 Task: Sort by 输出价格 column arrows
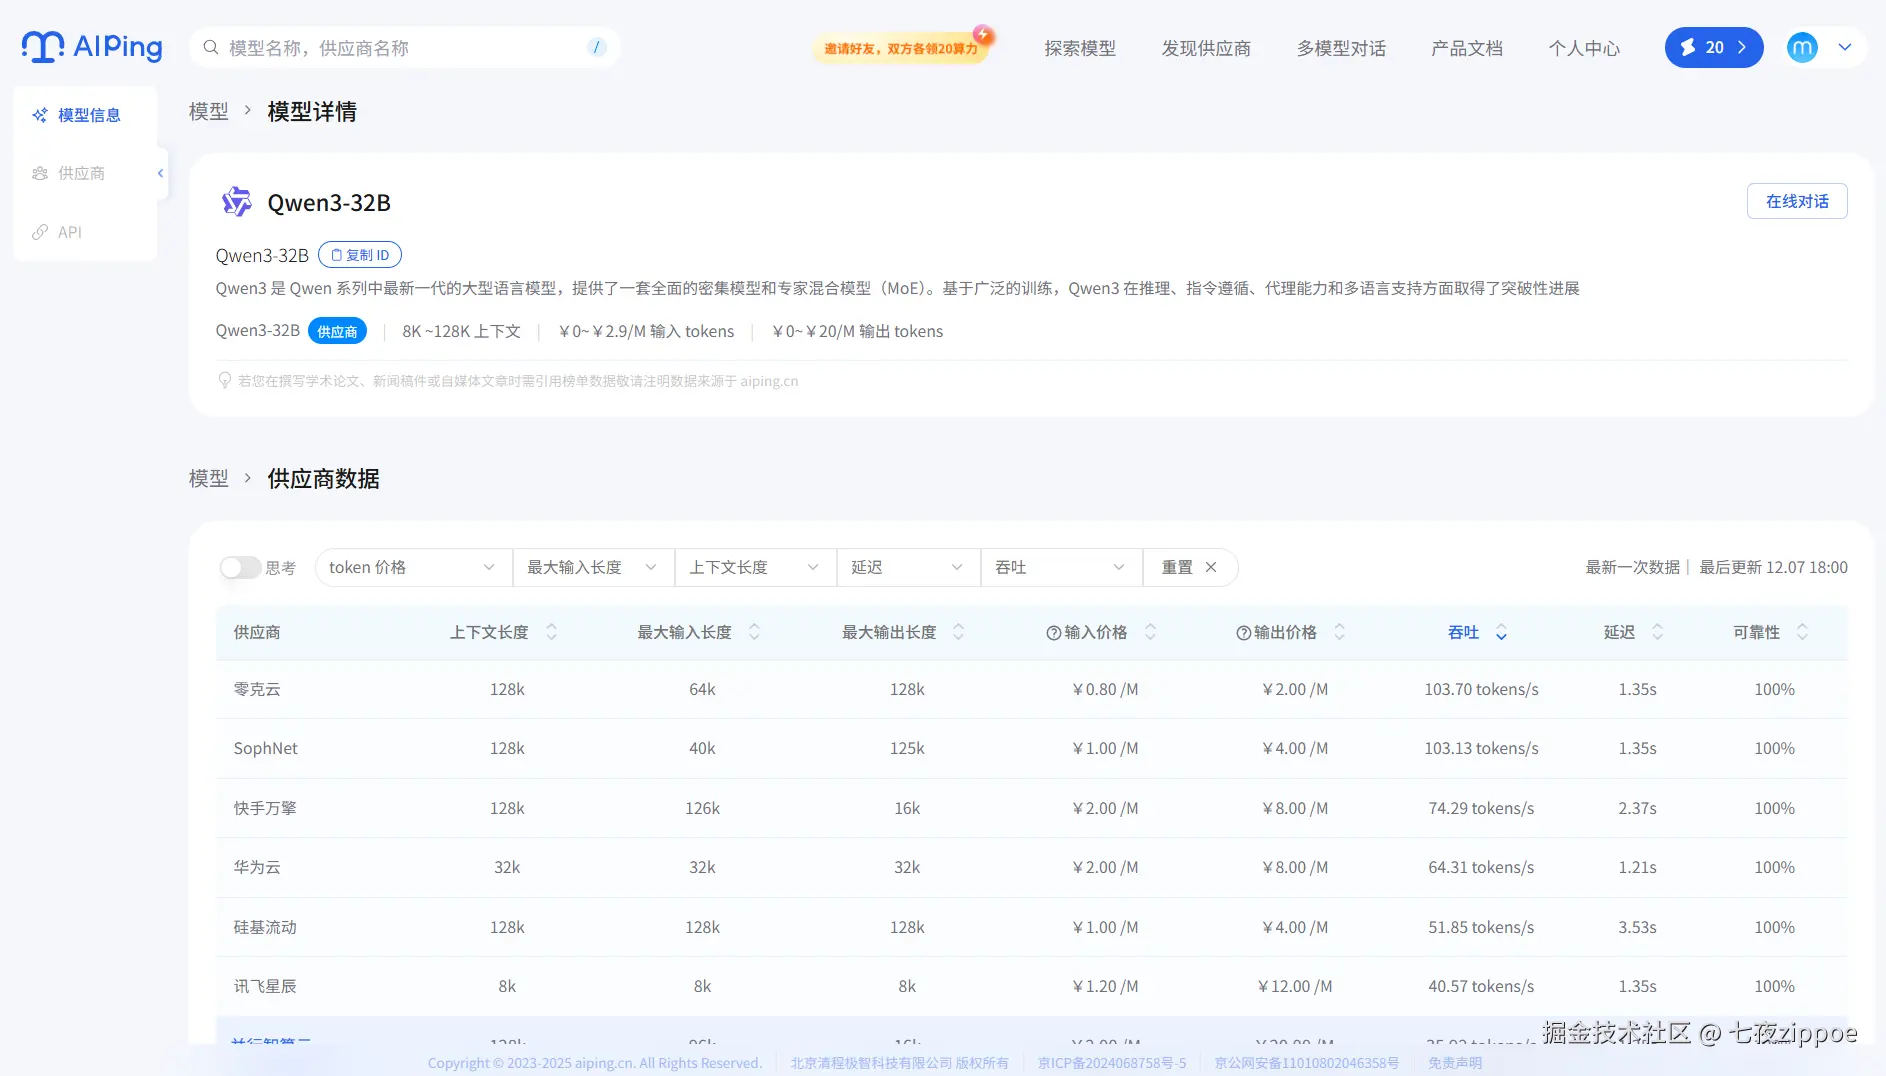pos(1340,632)
